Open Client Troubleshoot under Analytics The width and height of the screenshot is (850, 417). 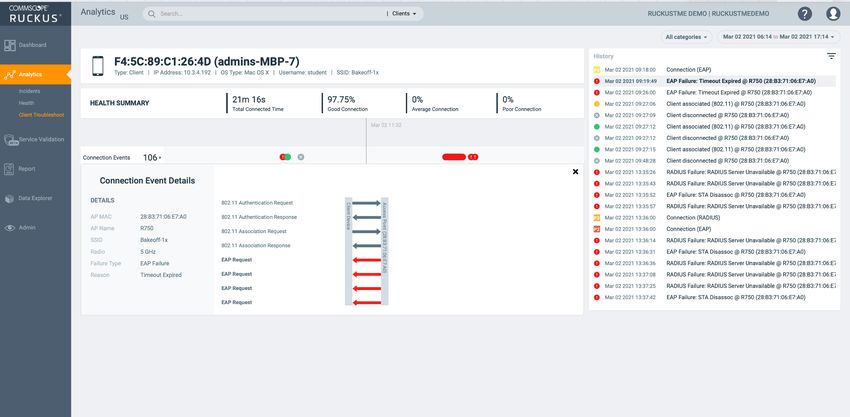coord(41,115)
